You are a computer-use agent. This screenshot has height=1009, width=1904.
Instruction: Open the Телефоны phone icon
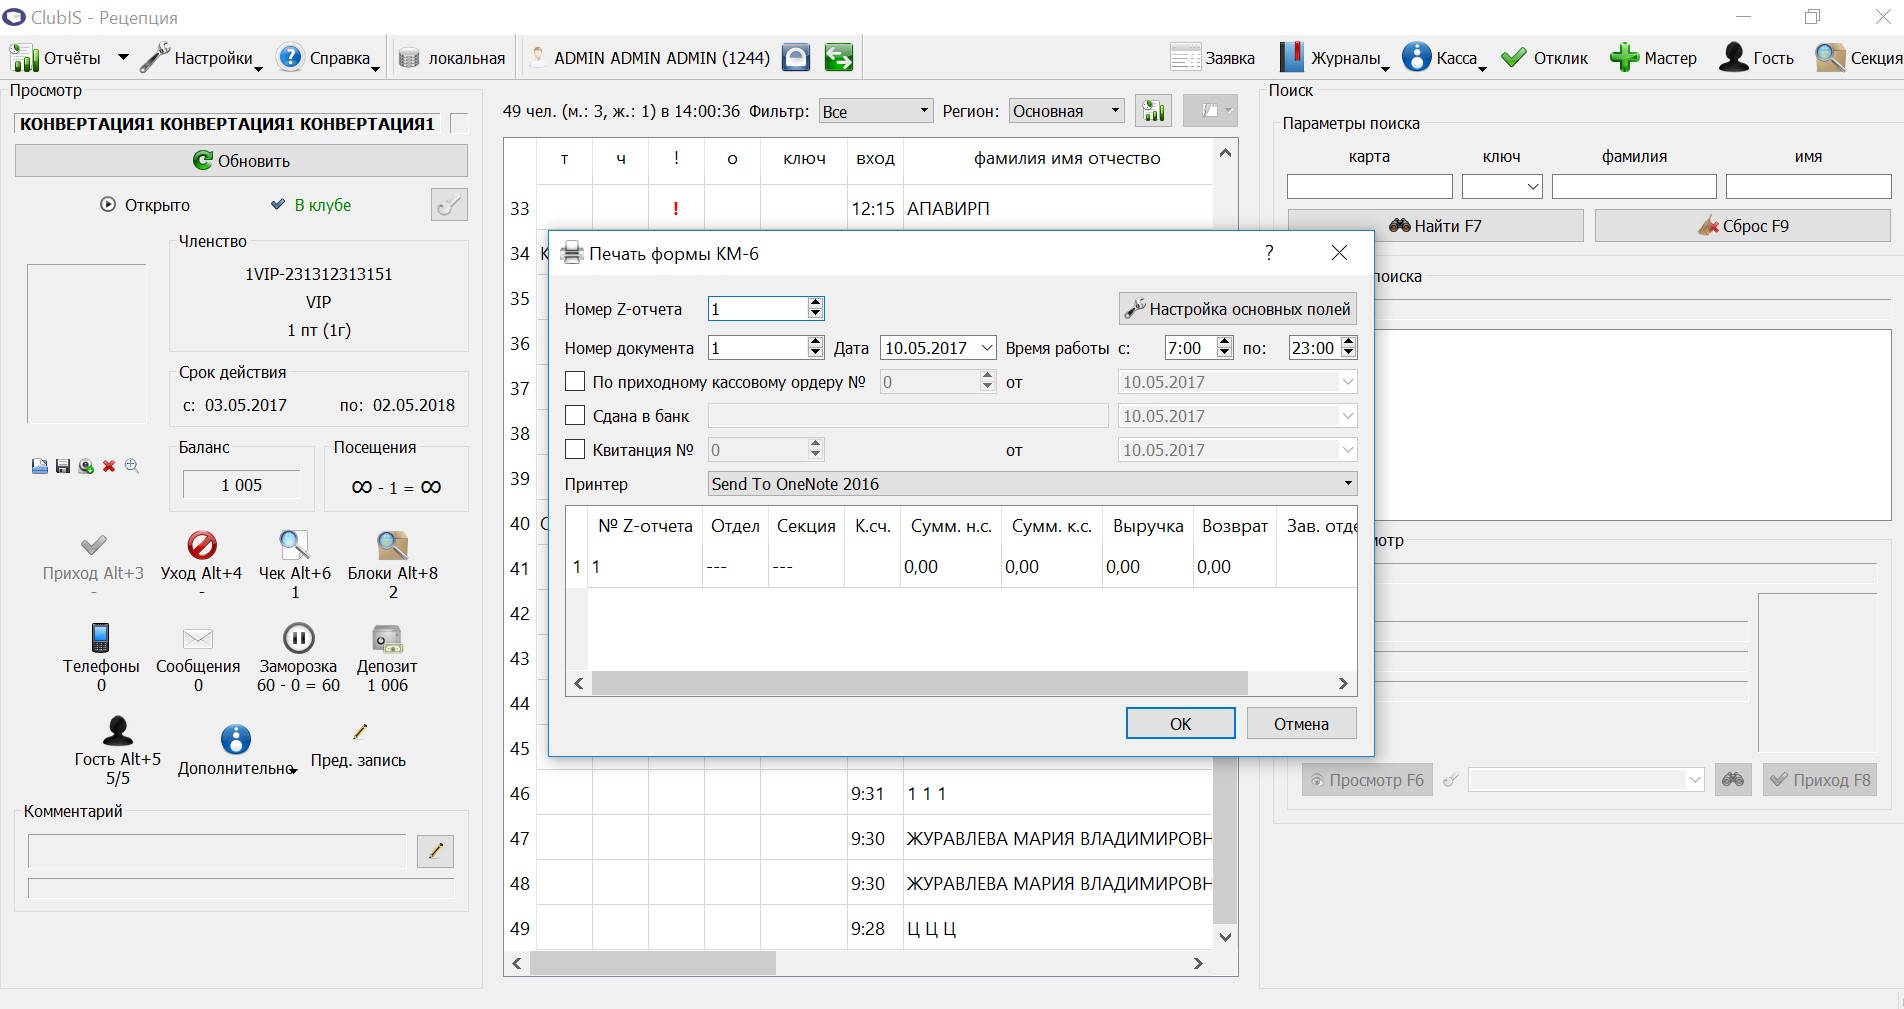pos(100,638)
